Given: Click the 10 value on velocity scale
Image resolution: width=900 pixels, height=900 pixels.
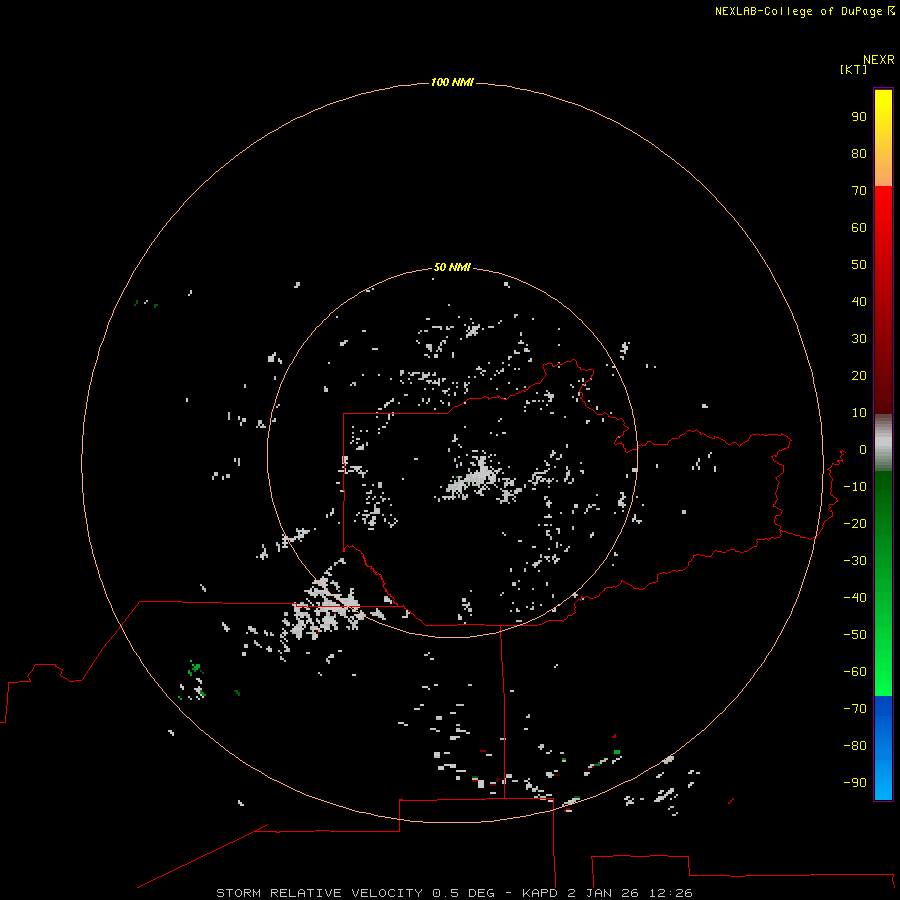Looking at the screenshot, I should [x=859, y=413].
